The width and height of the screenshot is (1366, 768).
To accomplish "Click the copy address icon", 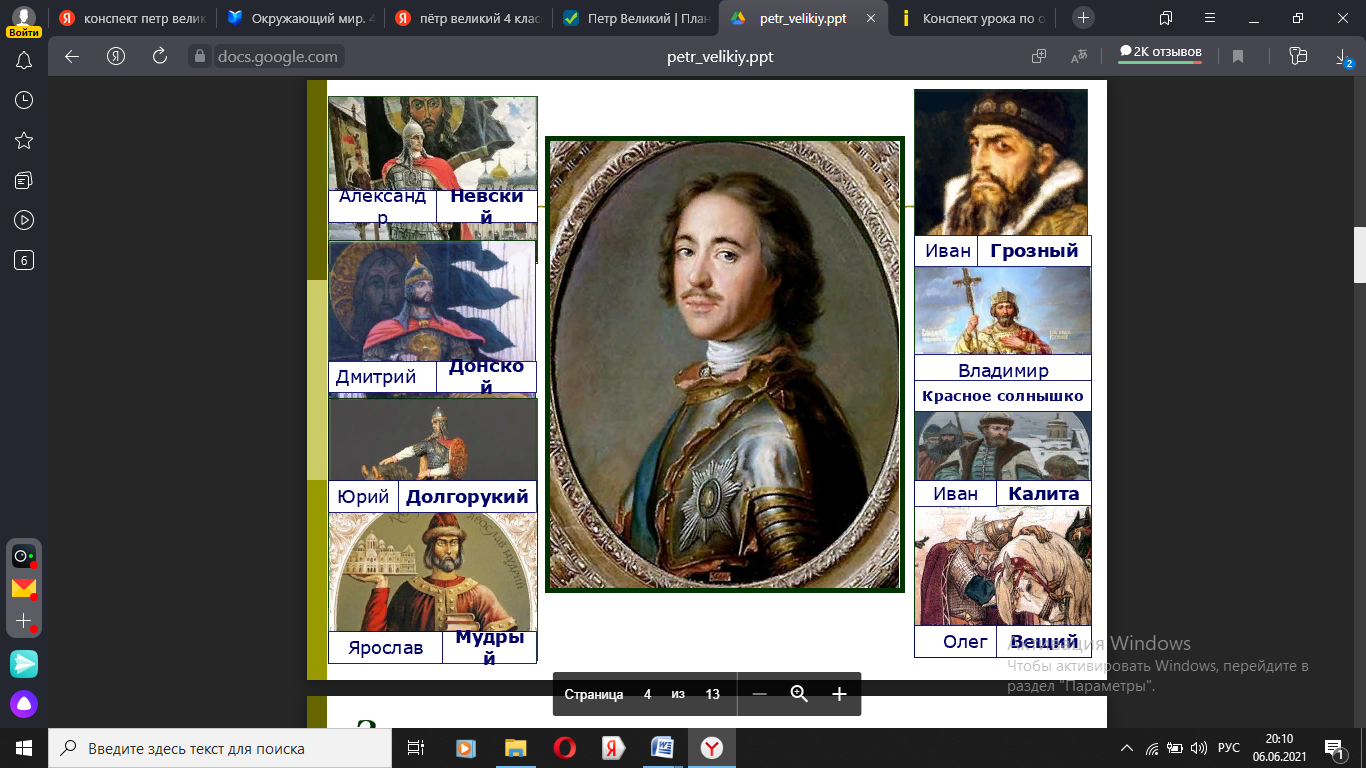I will click(x=1039, y=57).
